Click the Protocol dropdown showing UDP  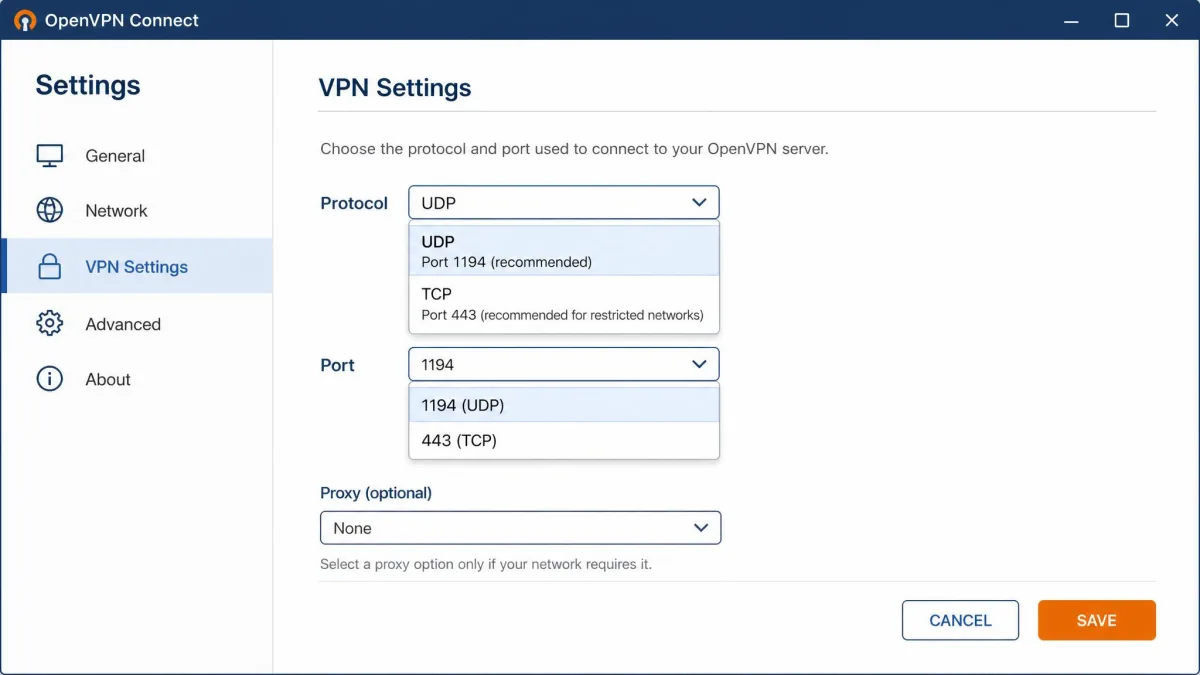(564, 202)
